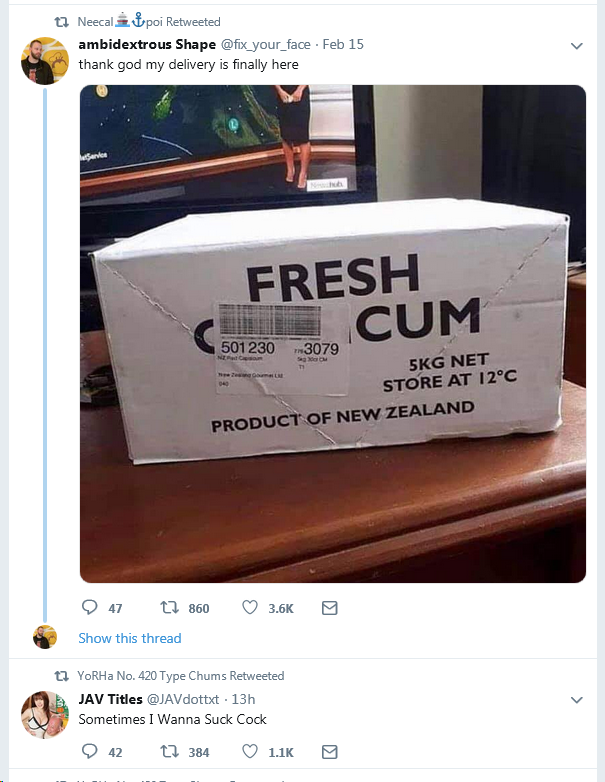The height and width of the screenshot is (782, 605).
Task: Reply to the JAV Titles tweet
Action: [x=90, y=752]
